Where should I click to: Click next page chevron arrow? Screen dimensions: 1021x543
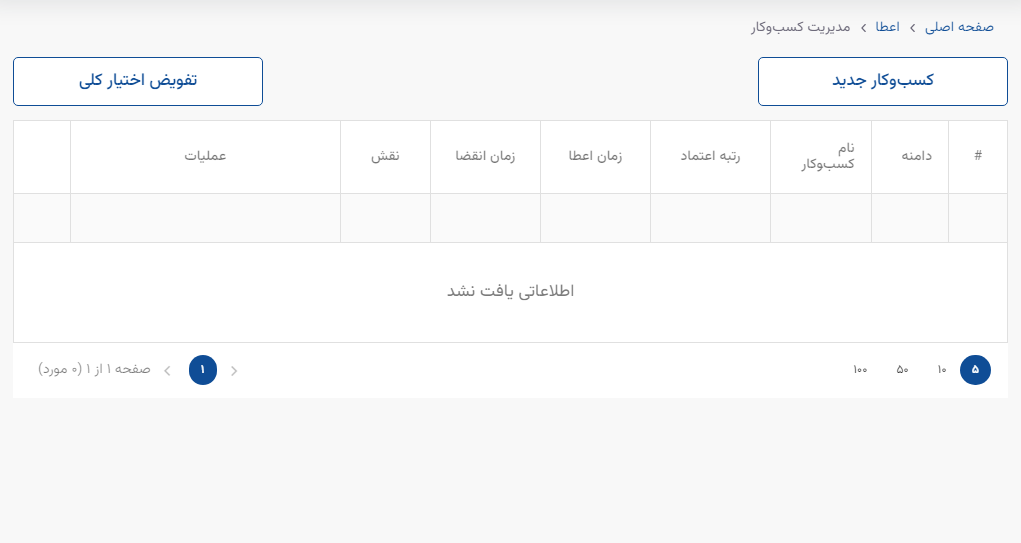tap(167, 370)
